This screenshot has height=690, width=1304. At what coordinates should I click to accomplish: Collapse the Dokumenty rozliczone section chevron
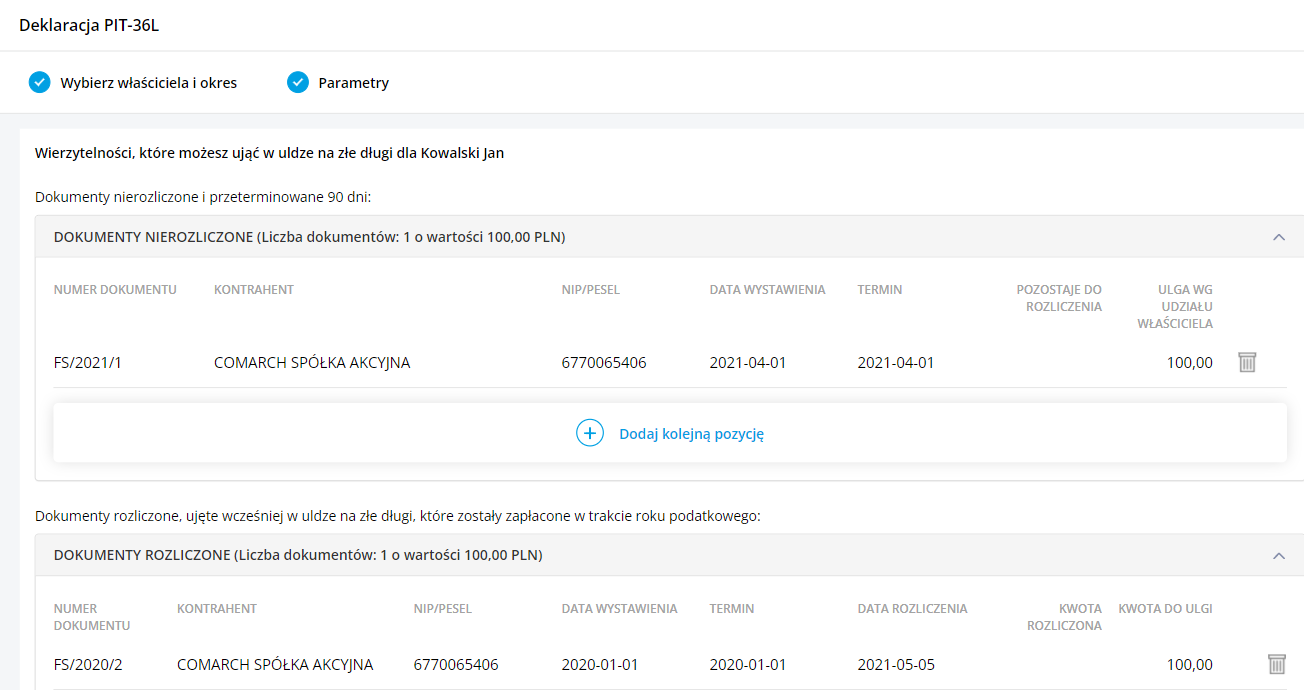[x=1278, y=555]
